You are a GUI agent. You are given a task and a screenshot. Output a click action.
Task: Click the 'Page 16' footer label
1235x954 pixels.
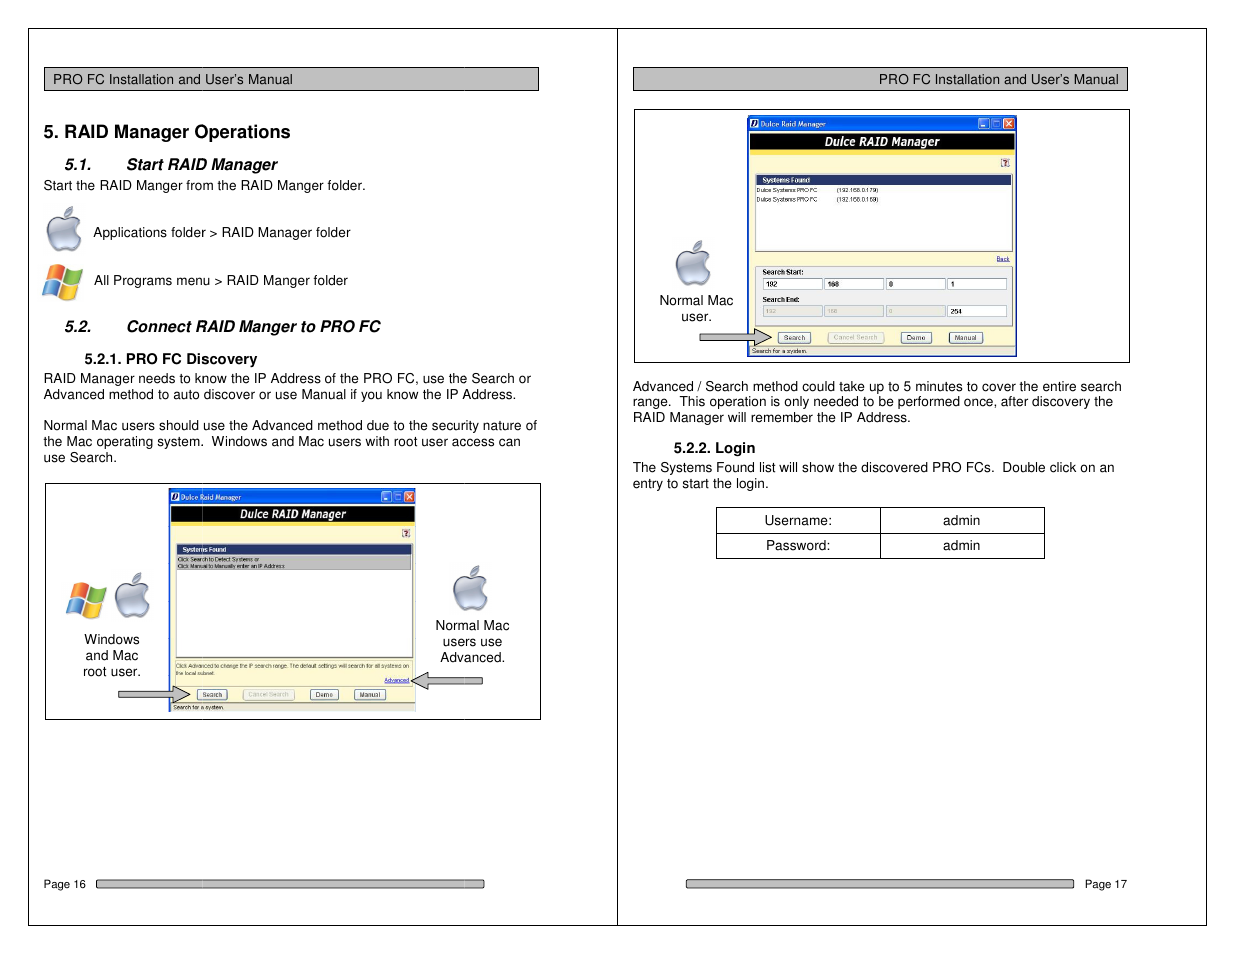pyautogui.click(x=65, y=884)
